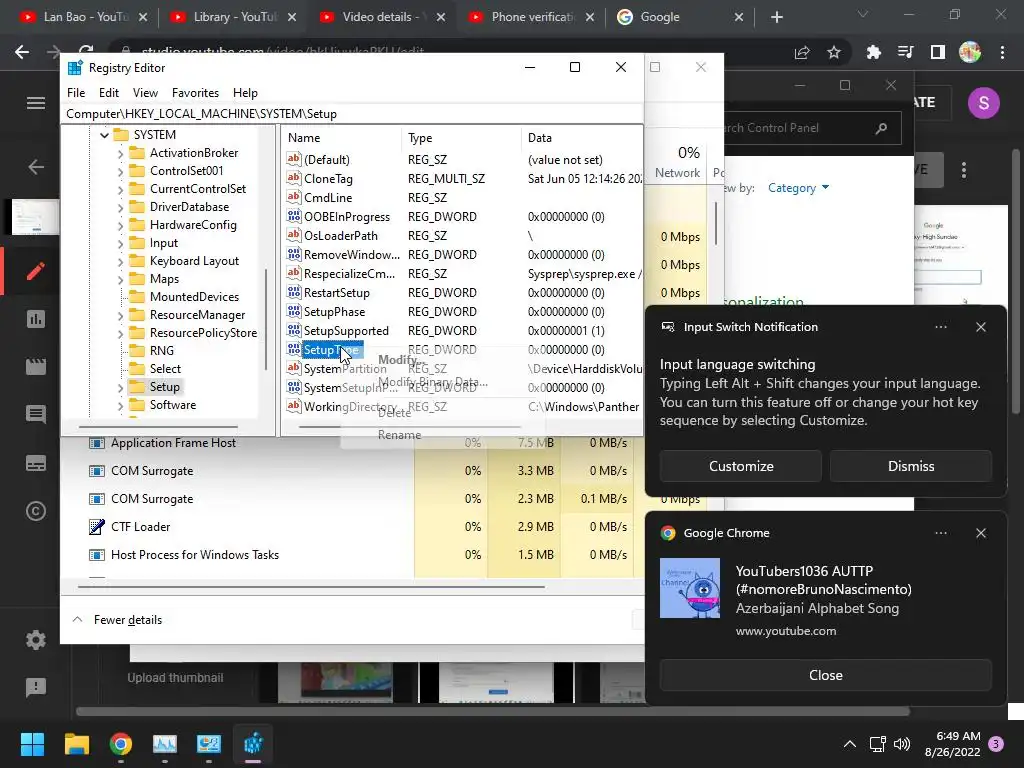Expand the HardwareConfig key
This screenshot has width=1024, height=768.
(120, 225)
